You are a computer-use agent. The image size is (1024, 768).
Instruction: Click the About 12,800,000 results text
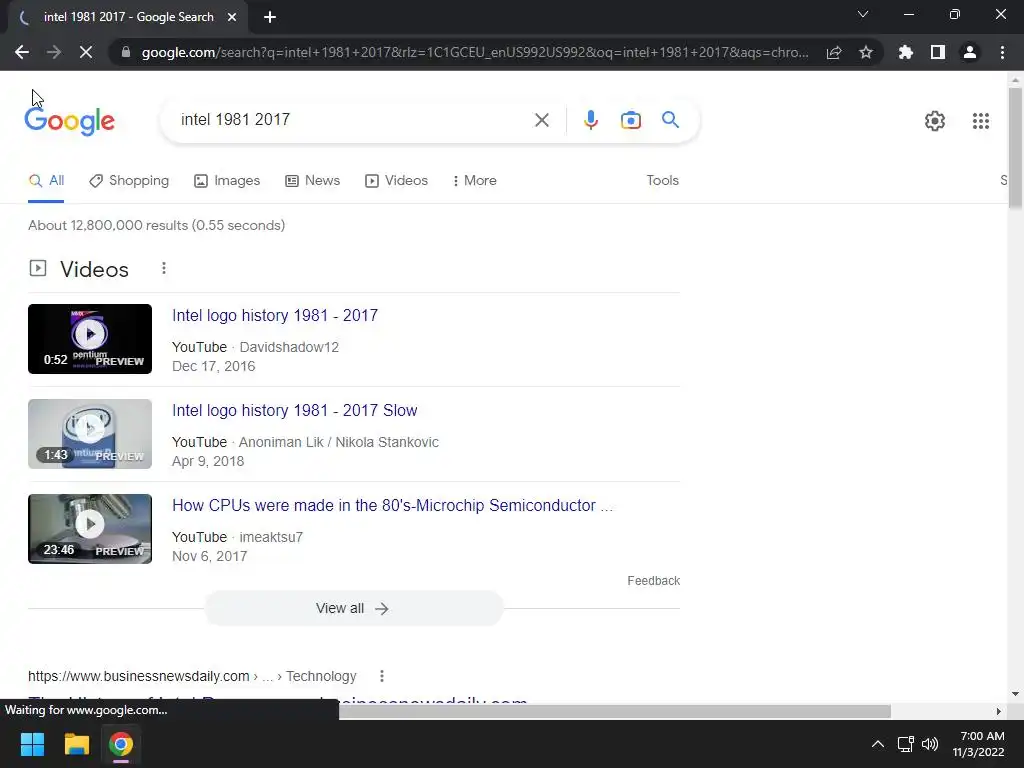click(x=157, y=225)
